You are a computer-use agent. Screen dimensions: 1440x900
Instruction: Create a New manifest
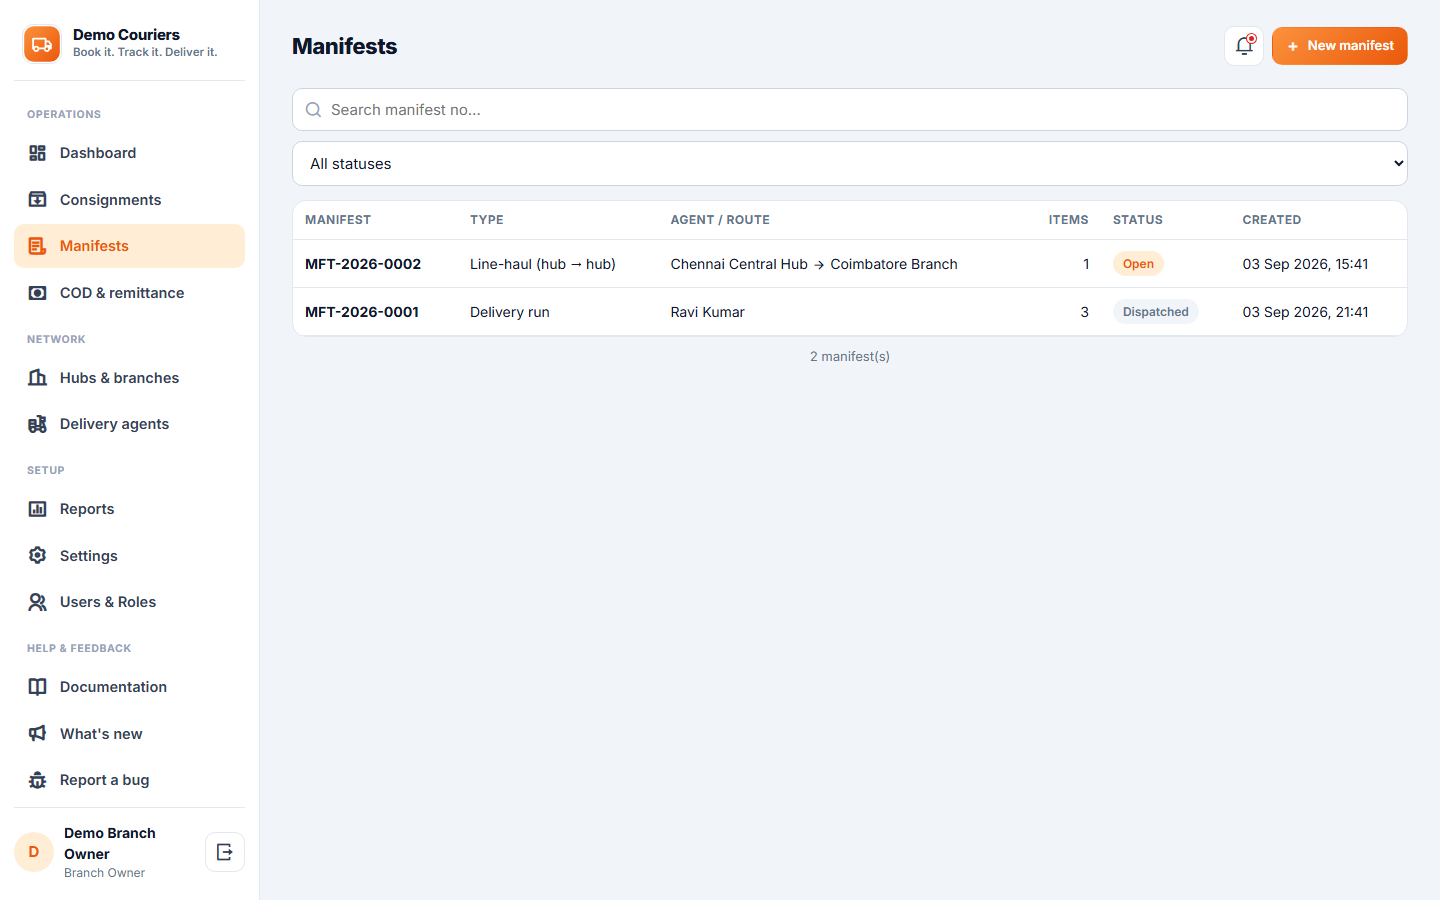point(1340,46)
